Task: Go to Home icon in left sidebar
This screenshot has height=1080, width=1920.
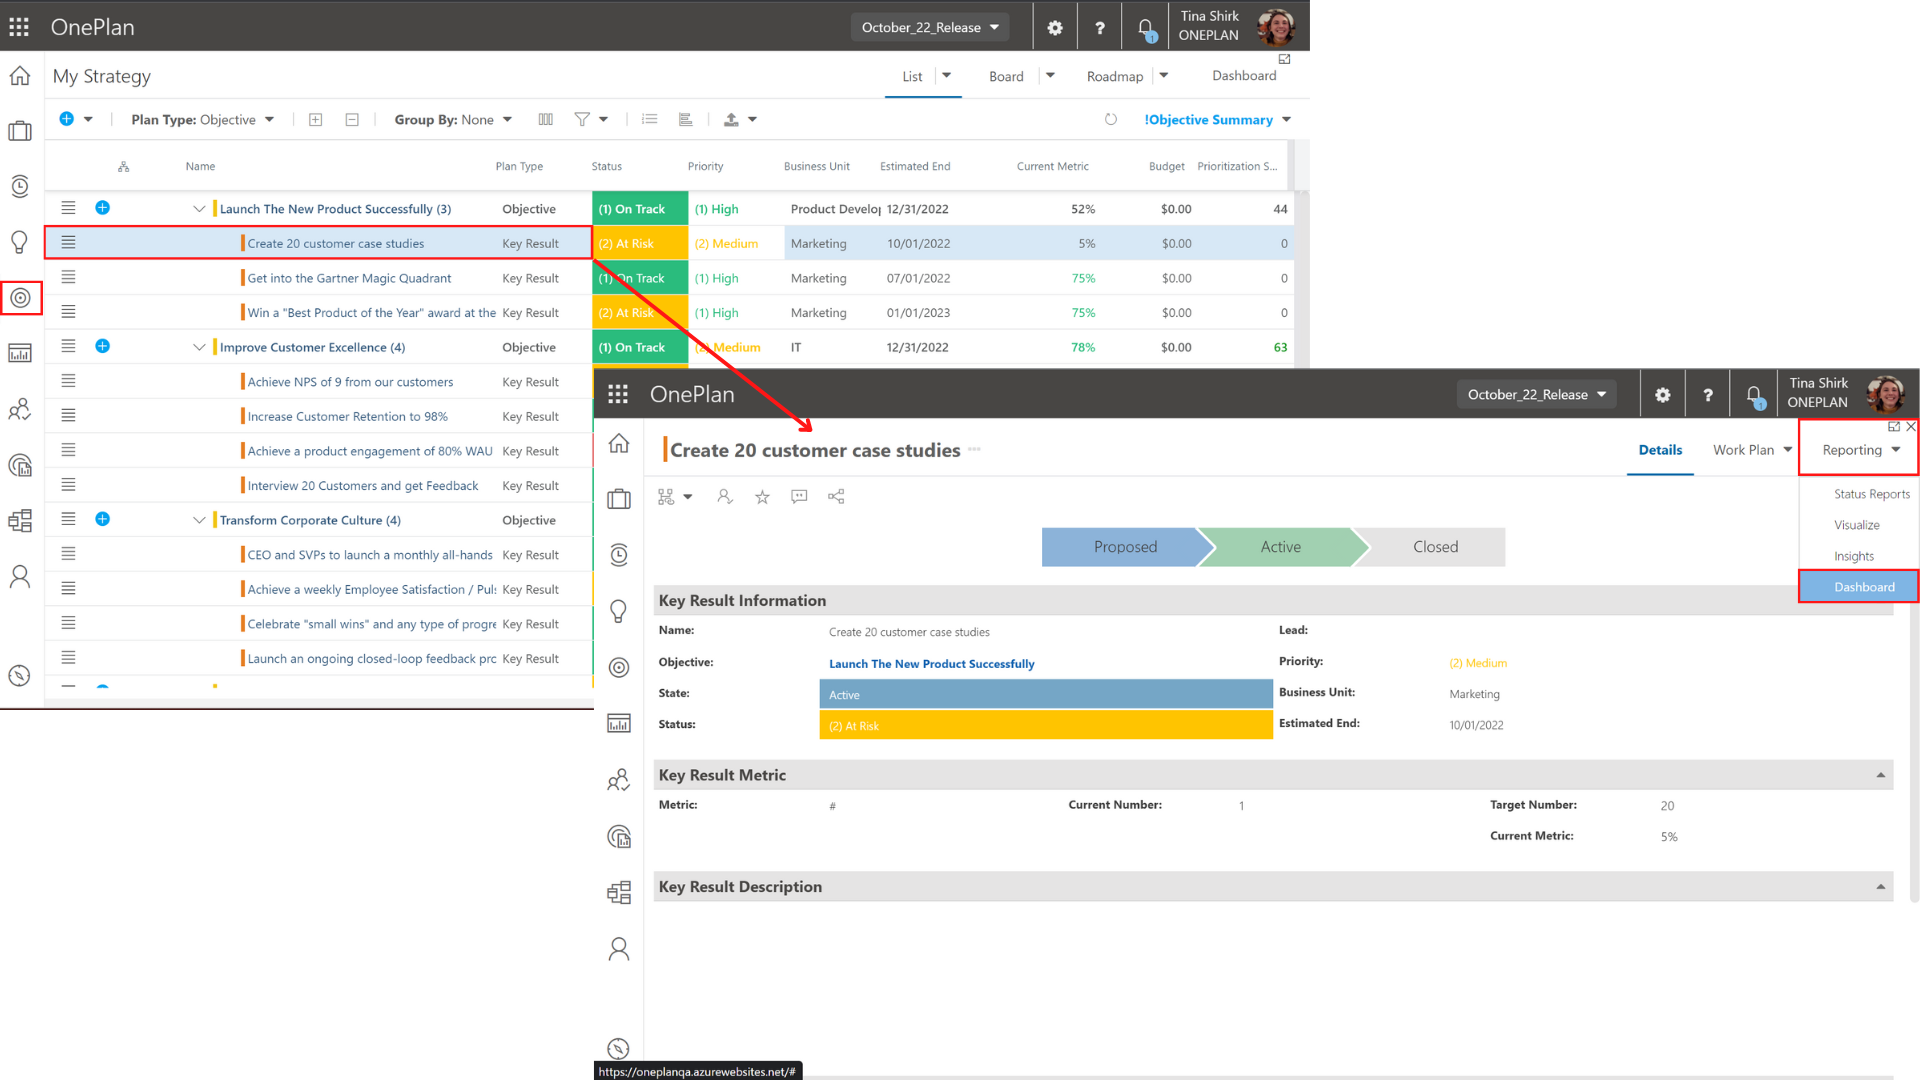Action: (20, 76)
